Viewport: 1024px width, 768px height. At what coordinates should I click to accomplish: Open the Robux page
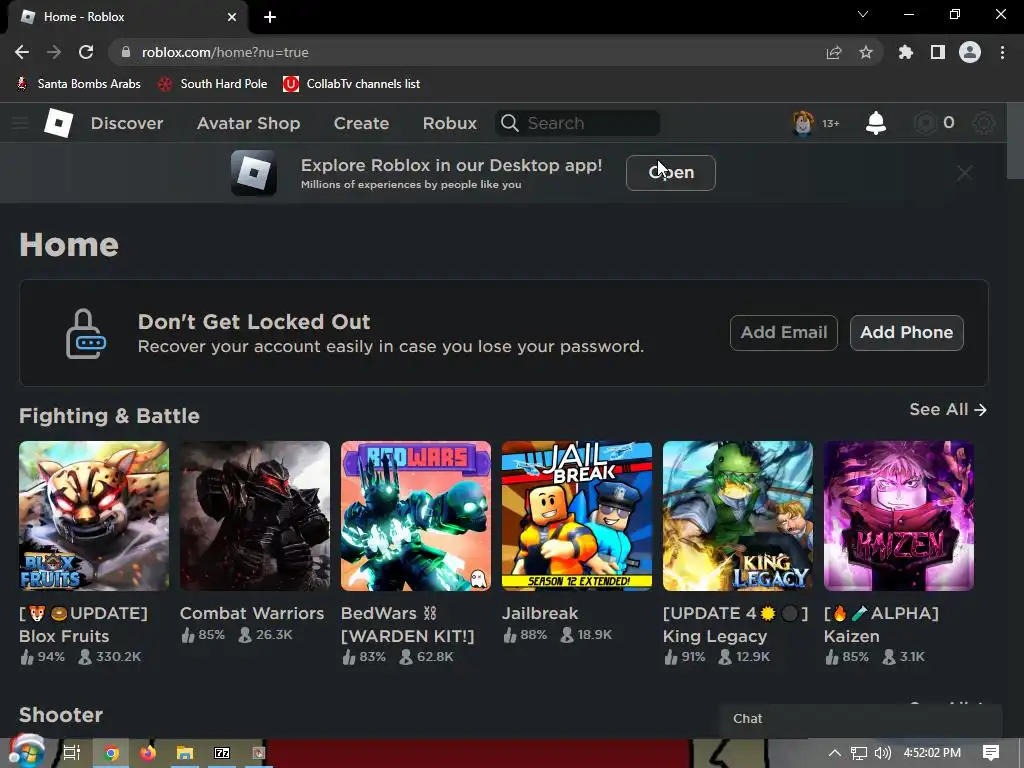pyautogui.click(x=449, y=123)
